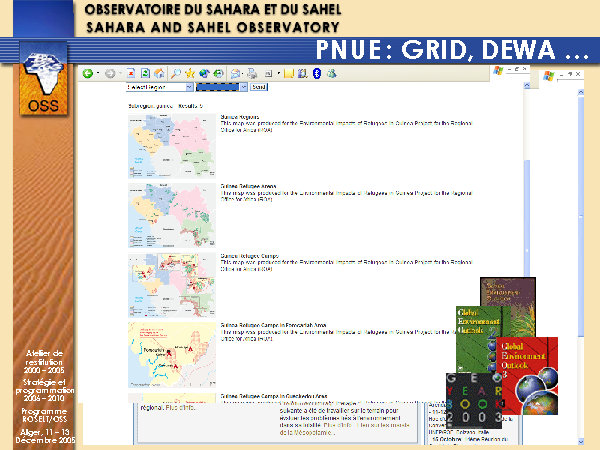
Task: Print the page using the printer icon
Action: point(252,73)
